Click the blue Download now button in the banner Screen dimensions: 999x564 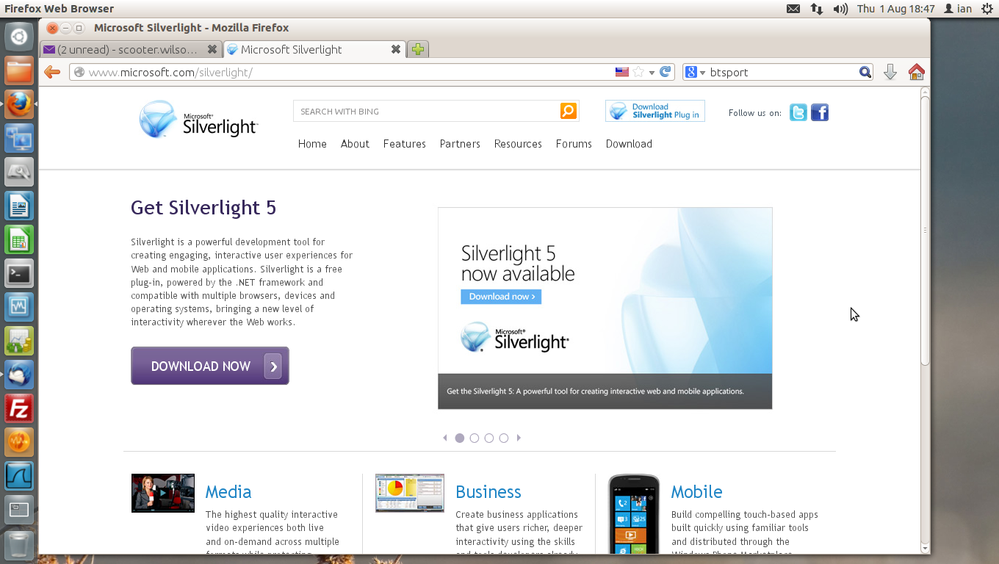501,296
